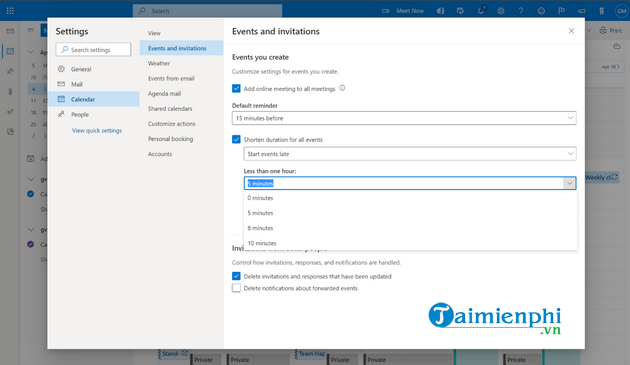630x365 pixels.
Task: Open Events from email settings page
Action: click(181, 78)
